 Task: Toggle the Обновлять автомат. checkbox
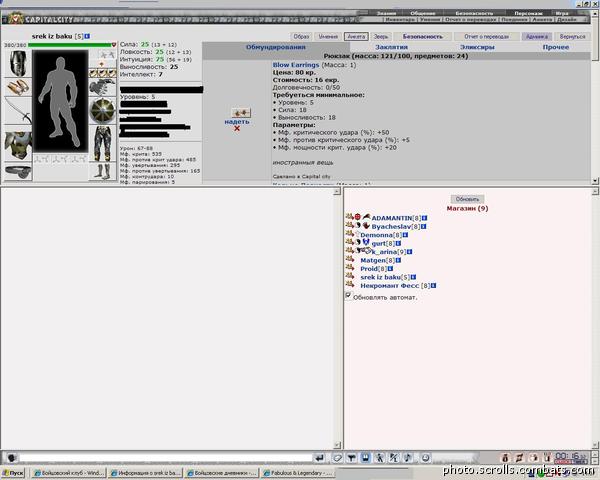click(348, 296)
